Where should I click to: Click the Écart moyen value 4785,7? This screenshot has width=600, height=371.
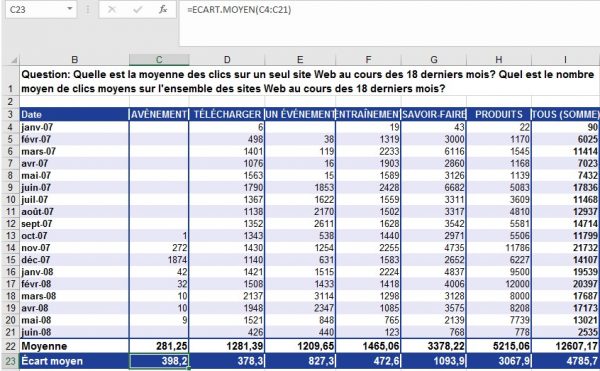click(x=566, y=361)
